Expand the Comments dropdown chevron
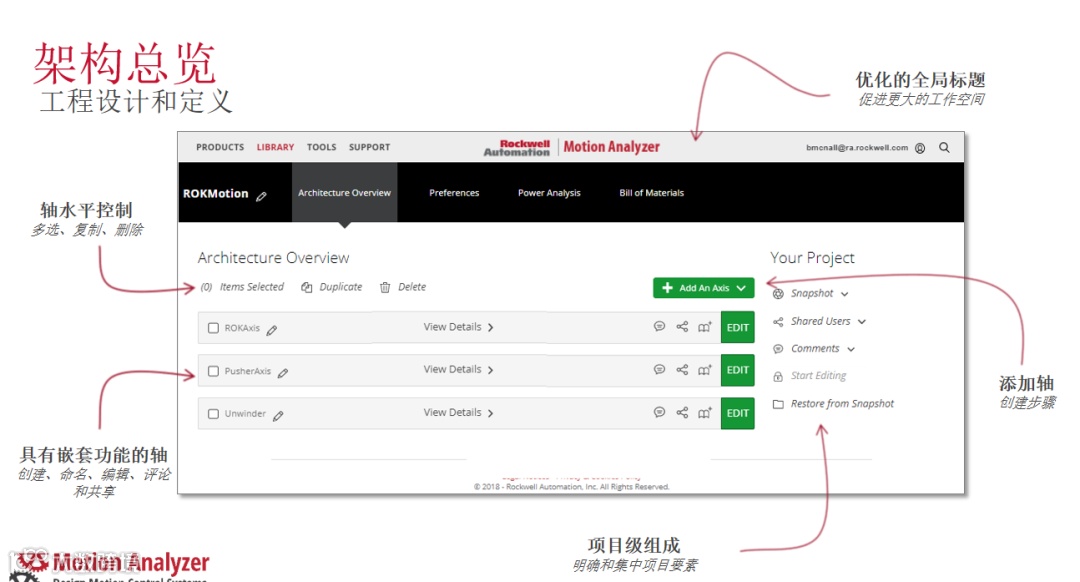 pos(851,349)
